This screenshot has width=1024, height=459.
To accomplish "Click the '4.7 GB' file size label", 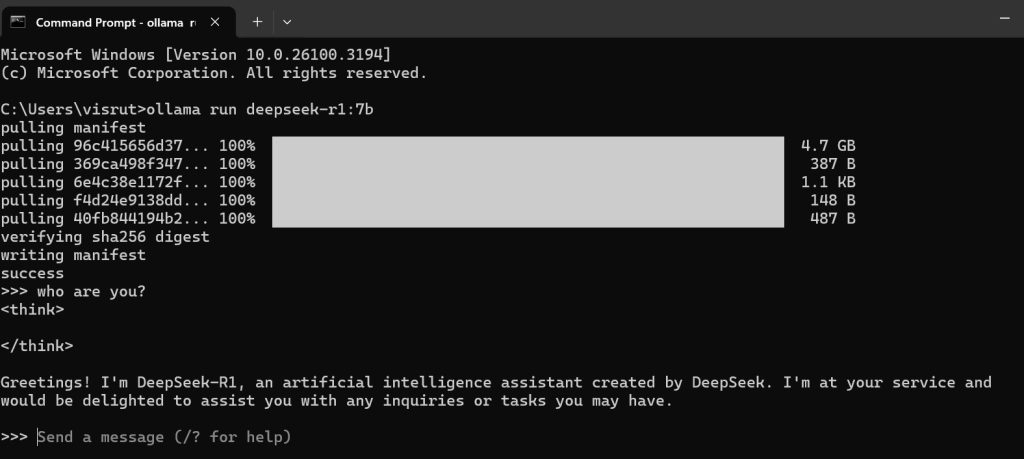I will [827, 146].
